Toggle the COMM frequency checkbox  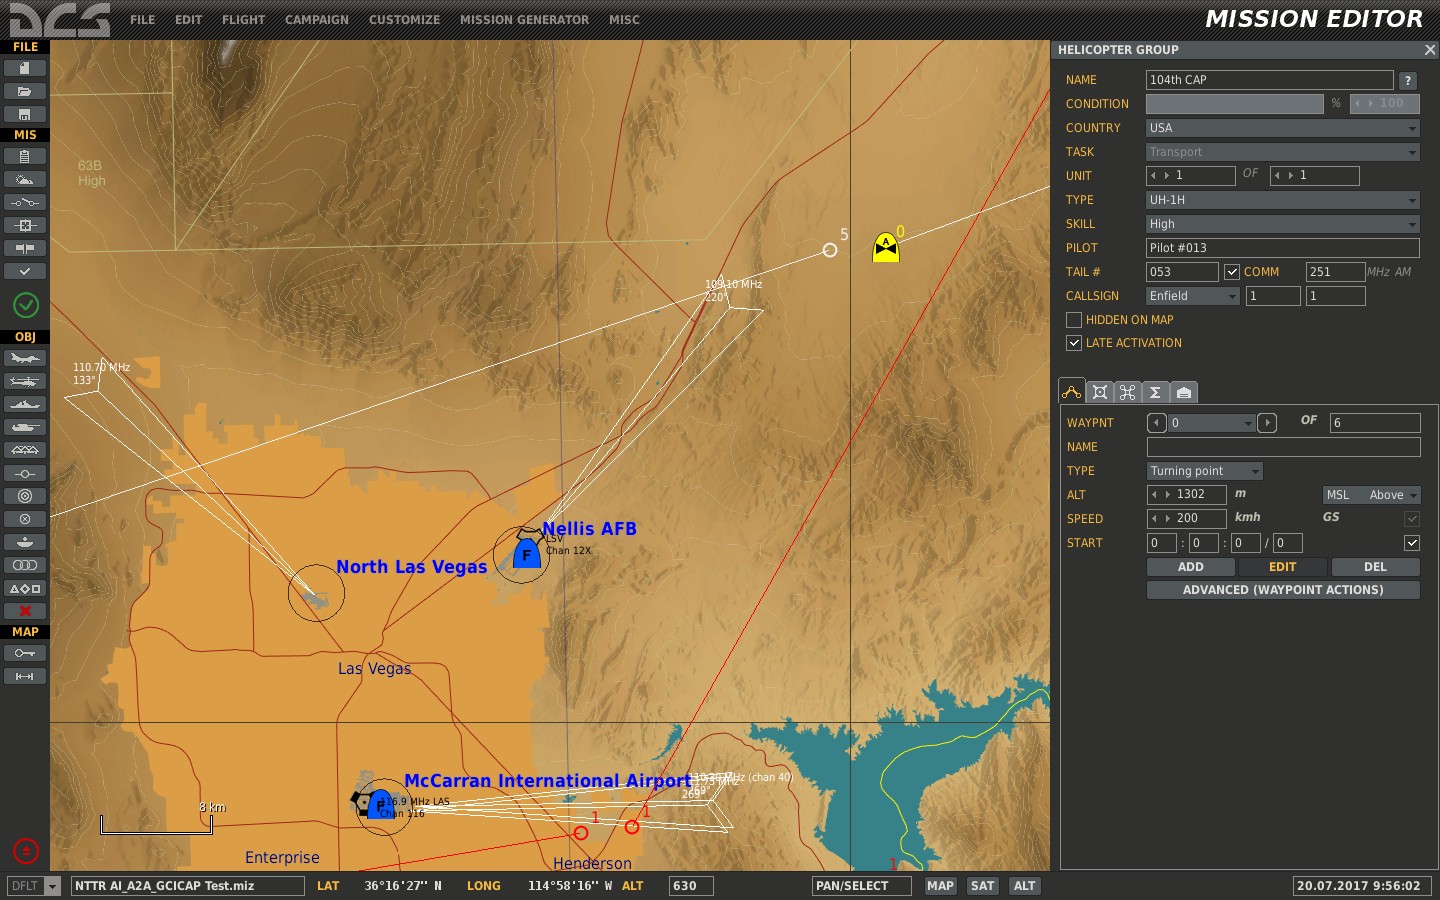tap(1232, 272)
